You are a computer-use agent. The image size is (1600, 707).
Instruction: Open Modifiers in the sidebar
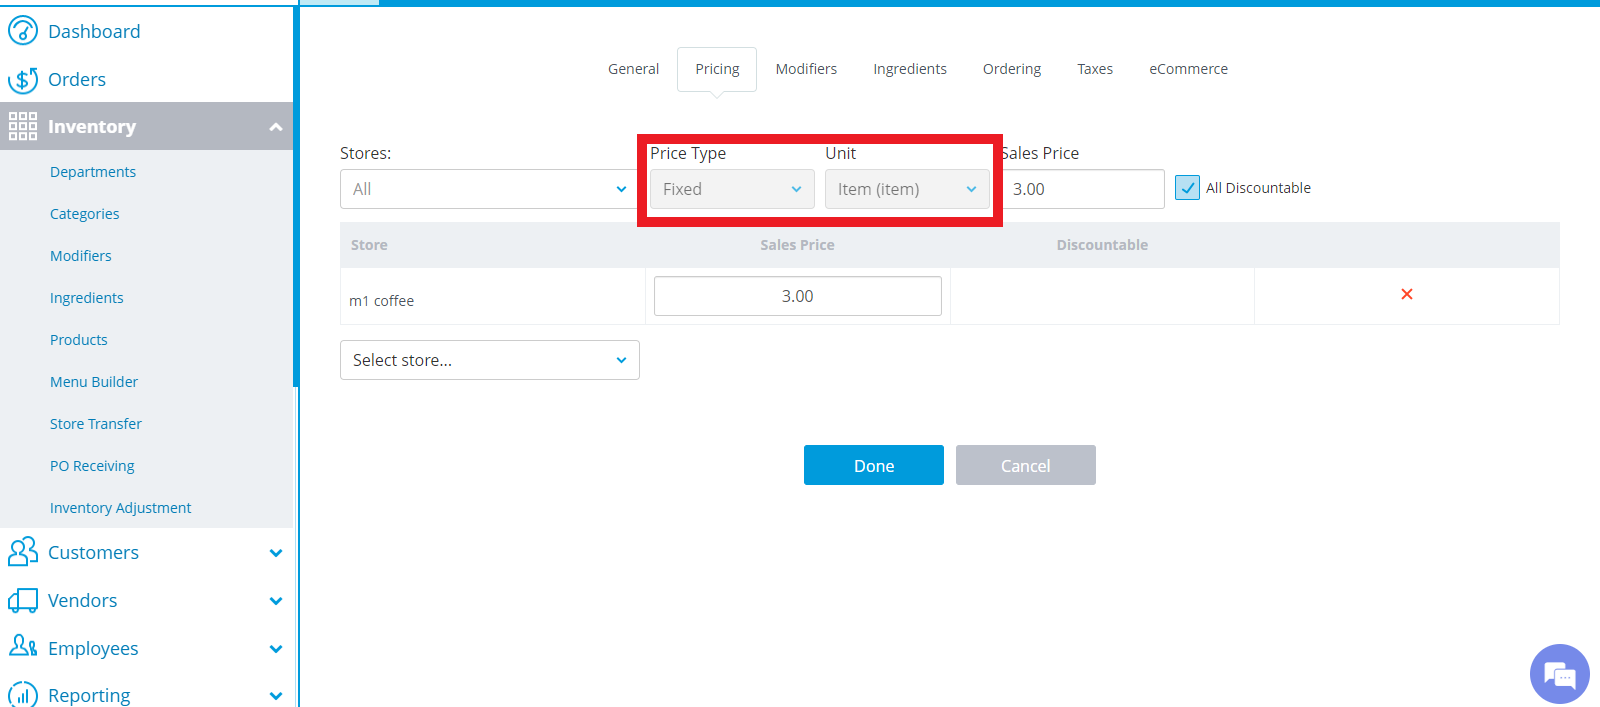coord(81,256)
